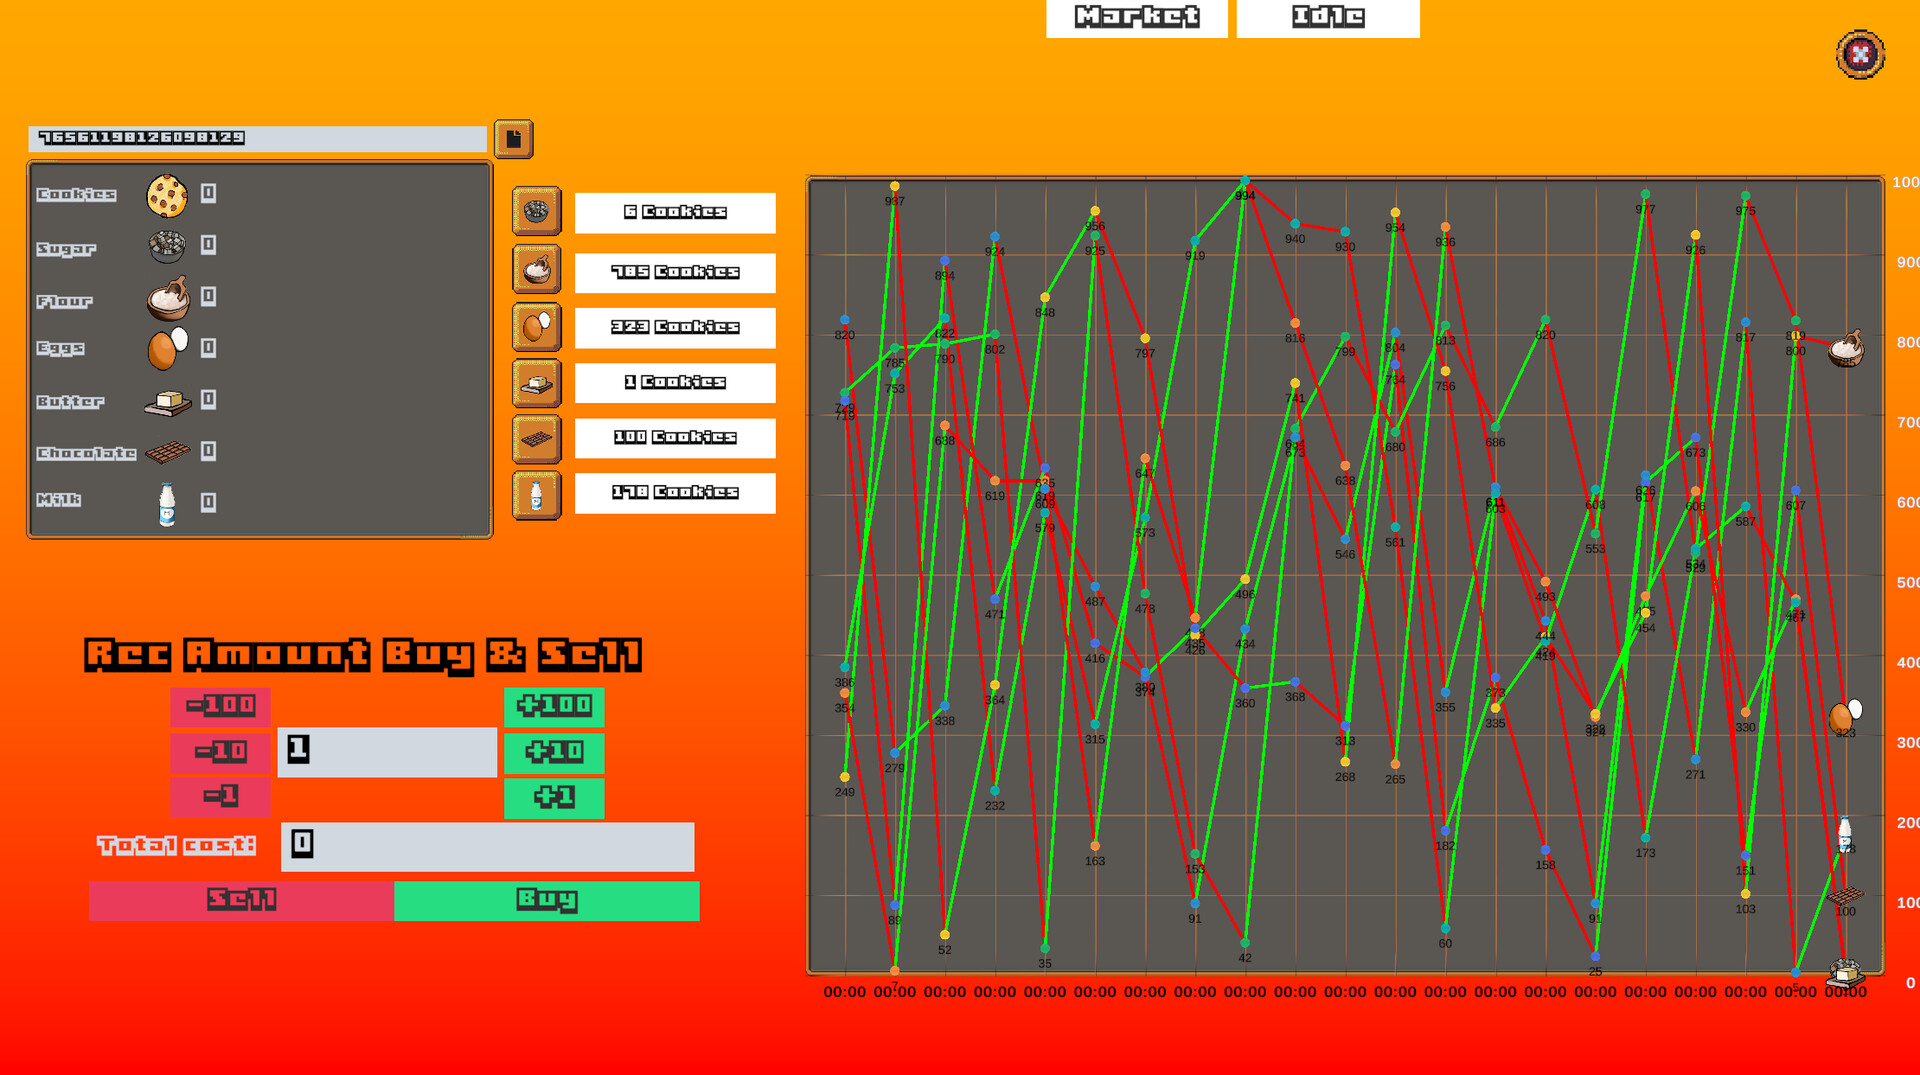
Task: Subtract one with the -1 button
Action: pos(220,798)
